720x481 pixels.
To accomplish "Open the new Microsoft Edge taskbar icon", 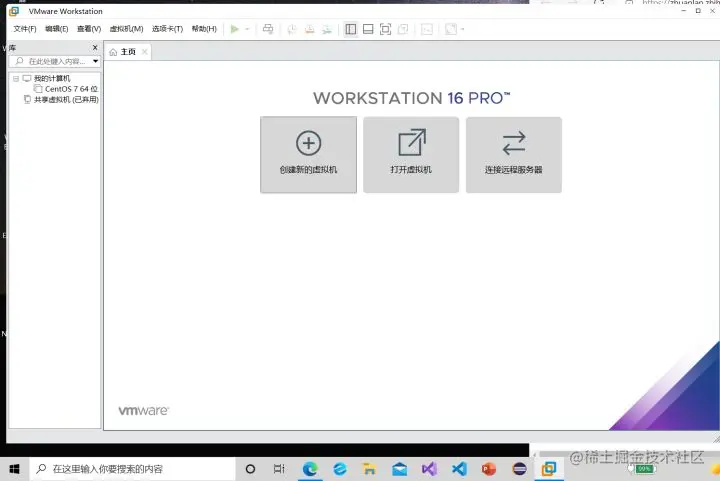I will 310,469.
